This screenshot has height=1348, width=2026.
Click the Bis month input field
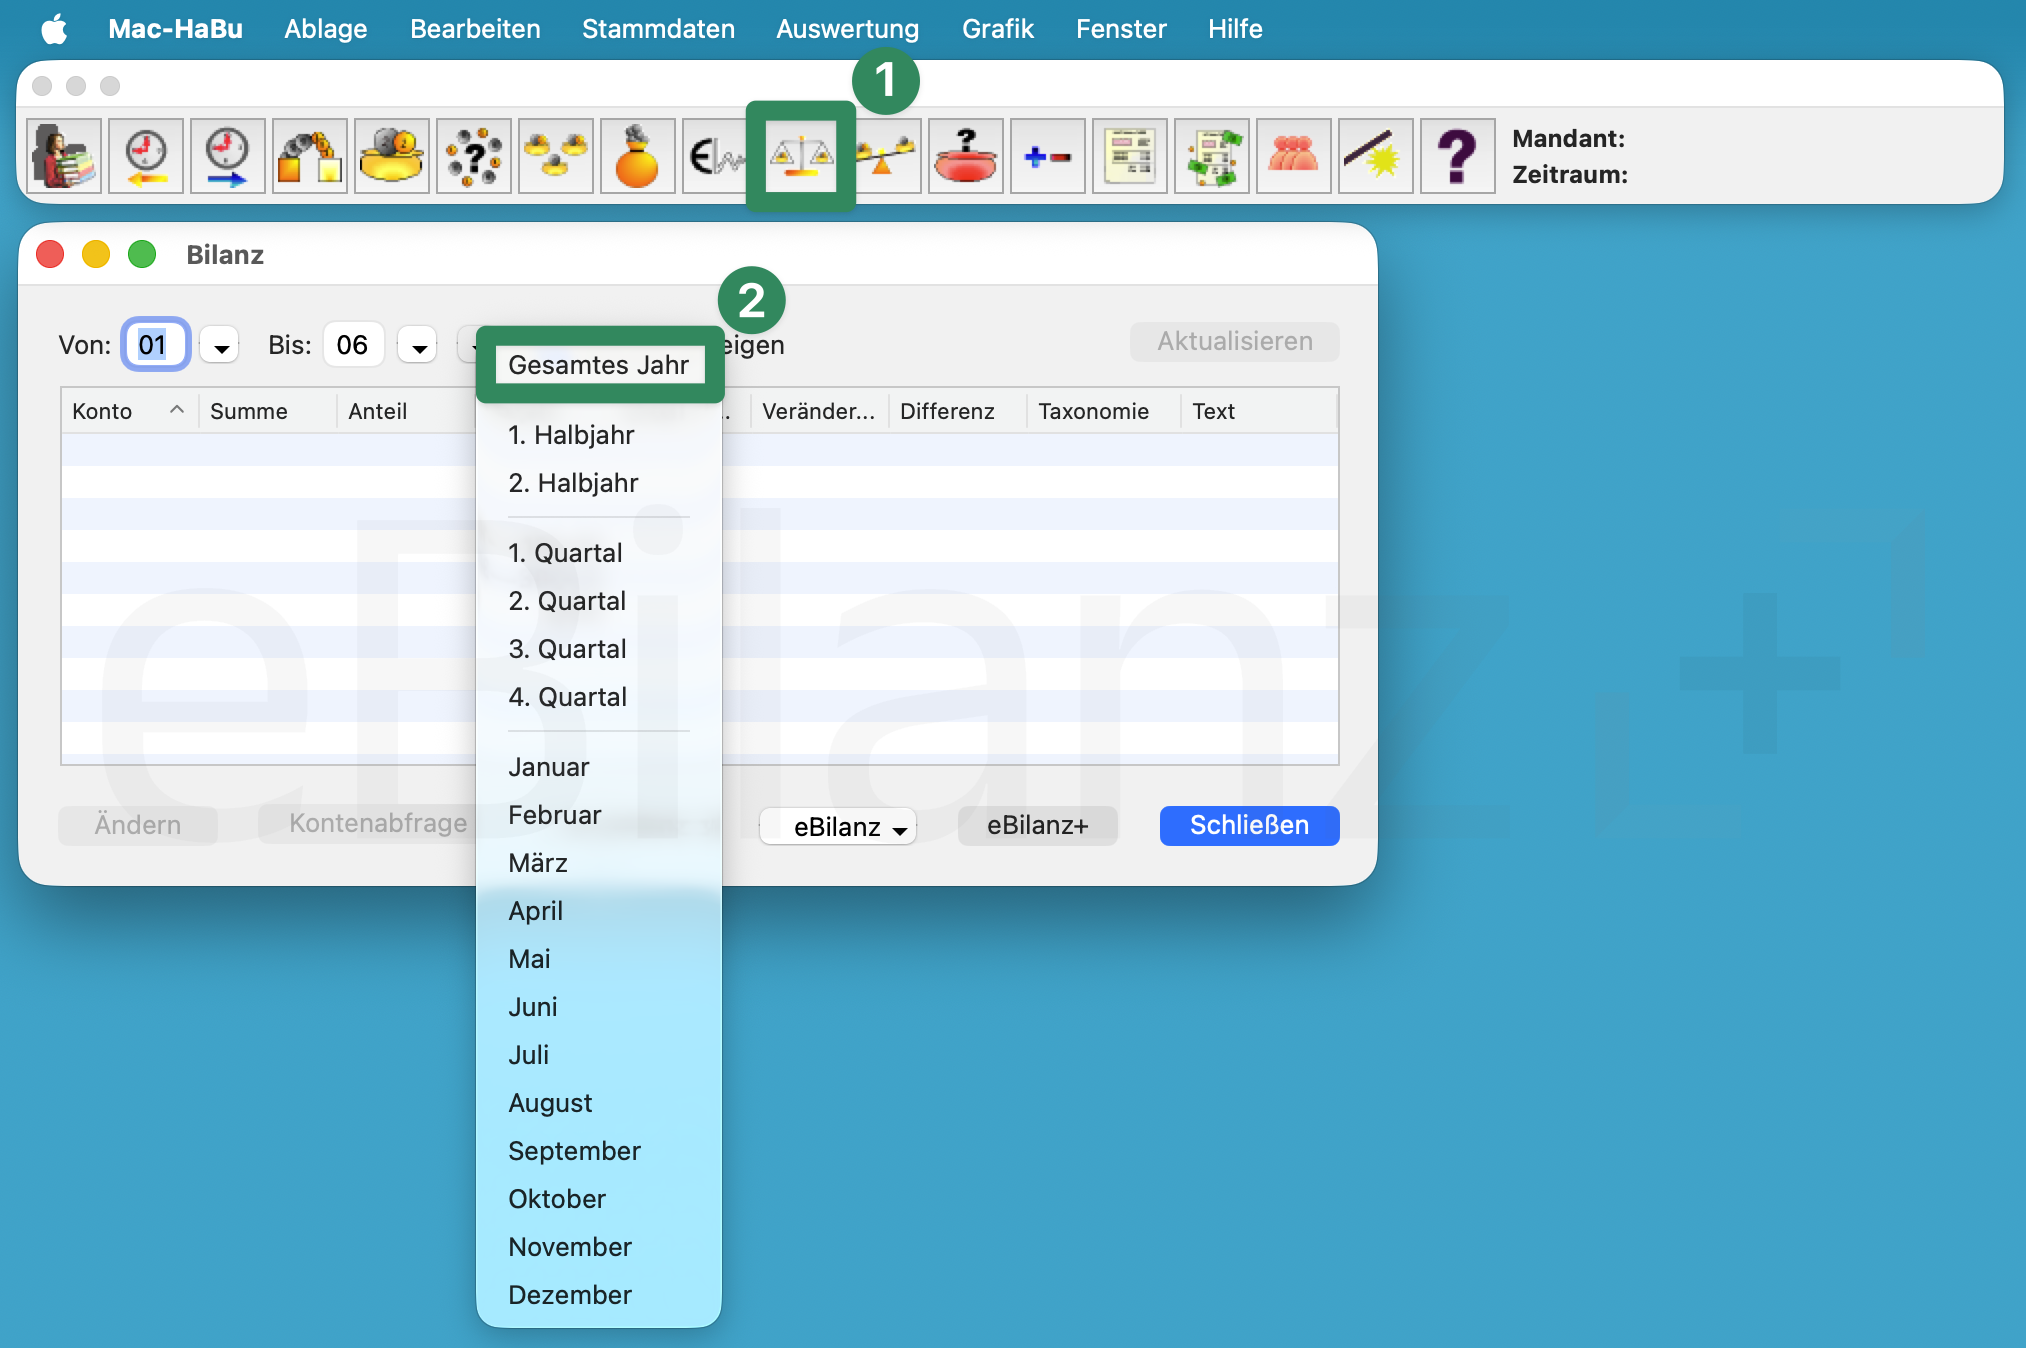pyautogui.click(x=354, y=345)
